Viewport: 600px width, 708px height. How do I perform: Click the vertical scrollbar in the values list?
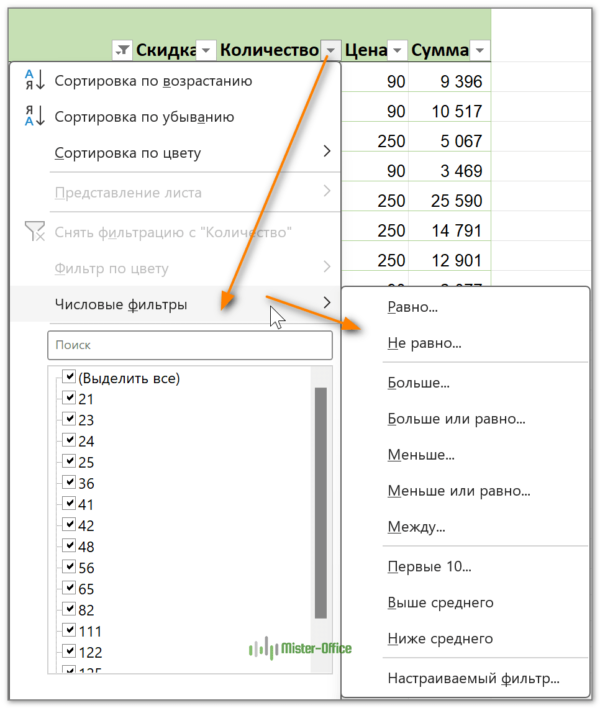tap(320, 500)
